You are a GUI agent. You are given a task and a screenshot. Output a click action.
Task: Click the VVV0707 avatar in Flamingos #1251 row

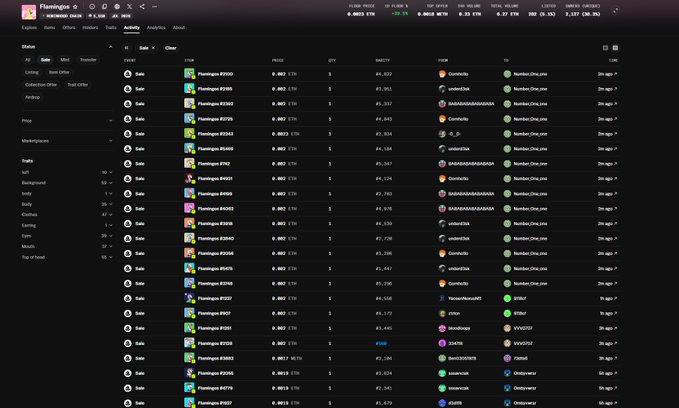click(x=507, y=328)
